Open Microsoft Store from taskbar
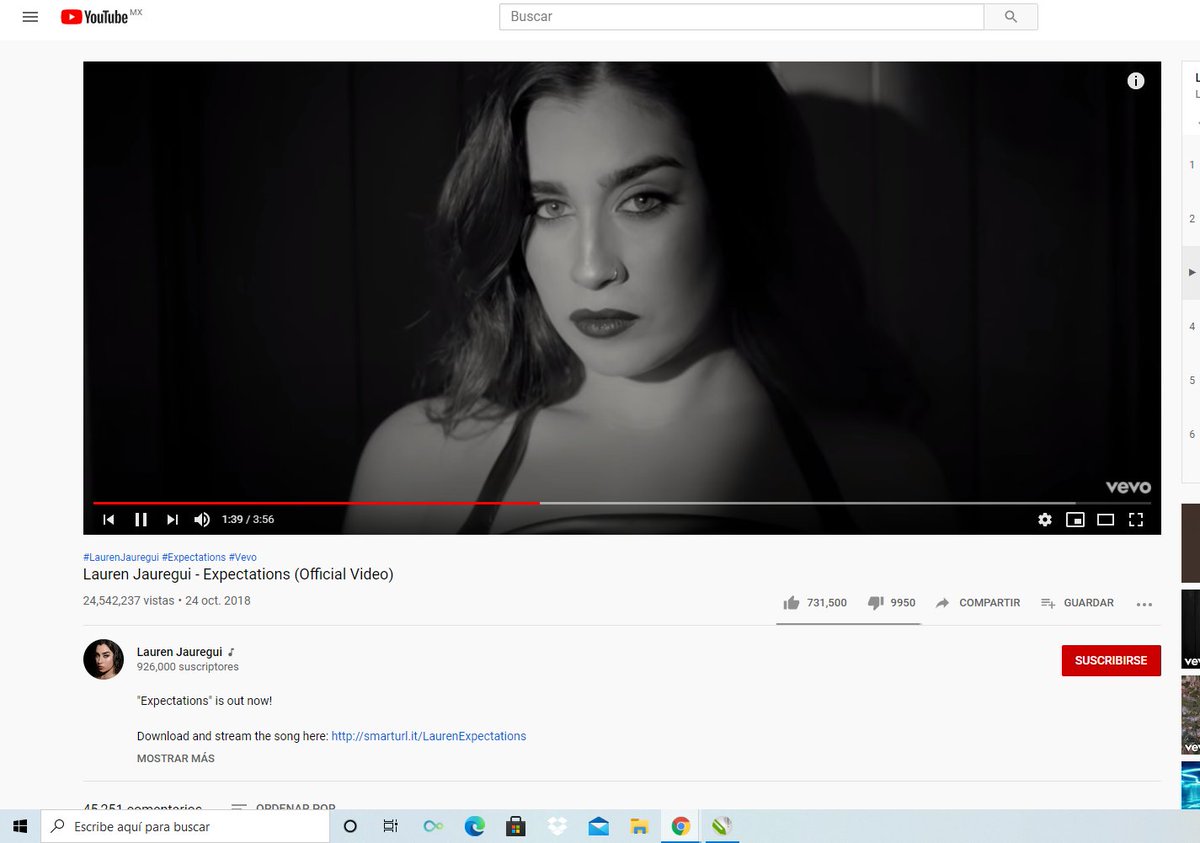Screen dimensions: 1200x843 pos(516,827)
